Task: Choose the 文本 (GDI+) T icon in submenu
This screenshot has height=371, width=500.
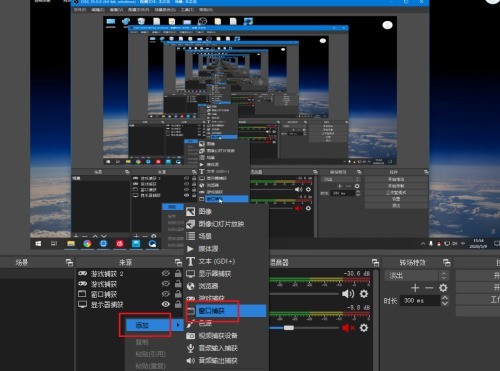Action: (x=190, y=261)
